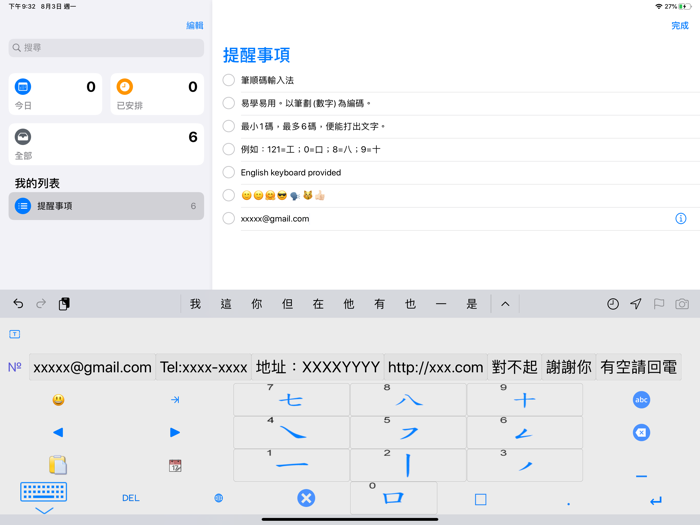Screen dimensions: 700x525
Task: Insert 有空請回電 phrase shortcut
Action: pyautogui.click(x=639, y=367)
